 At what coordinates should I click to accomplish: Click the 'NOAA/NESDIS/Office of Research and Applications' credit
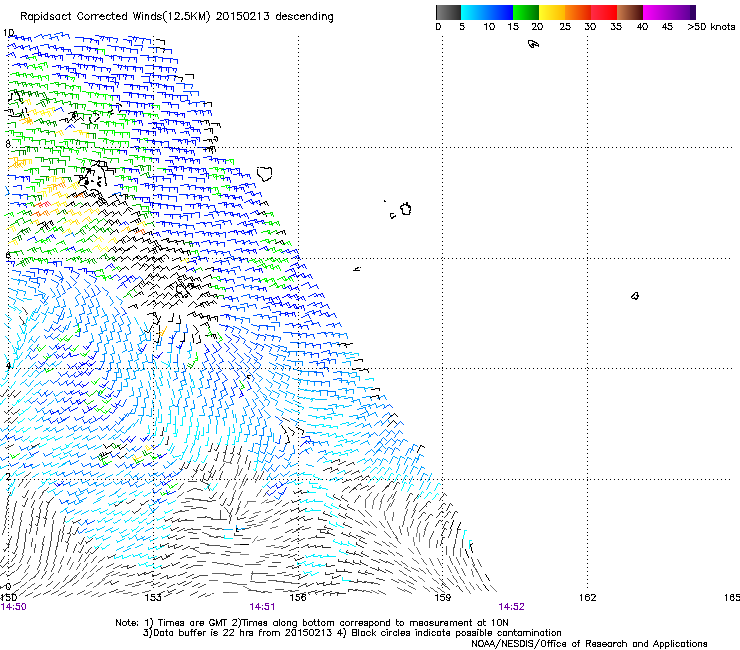tap(589, 644)
